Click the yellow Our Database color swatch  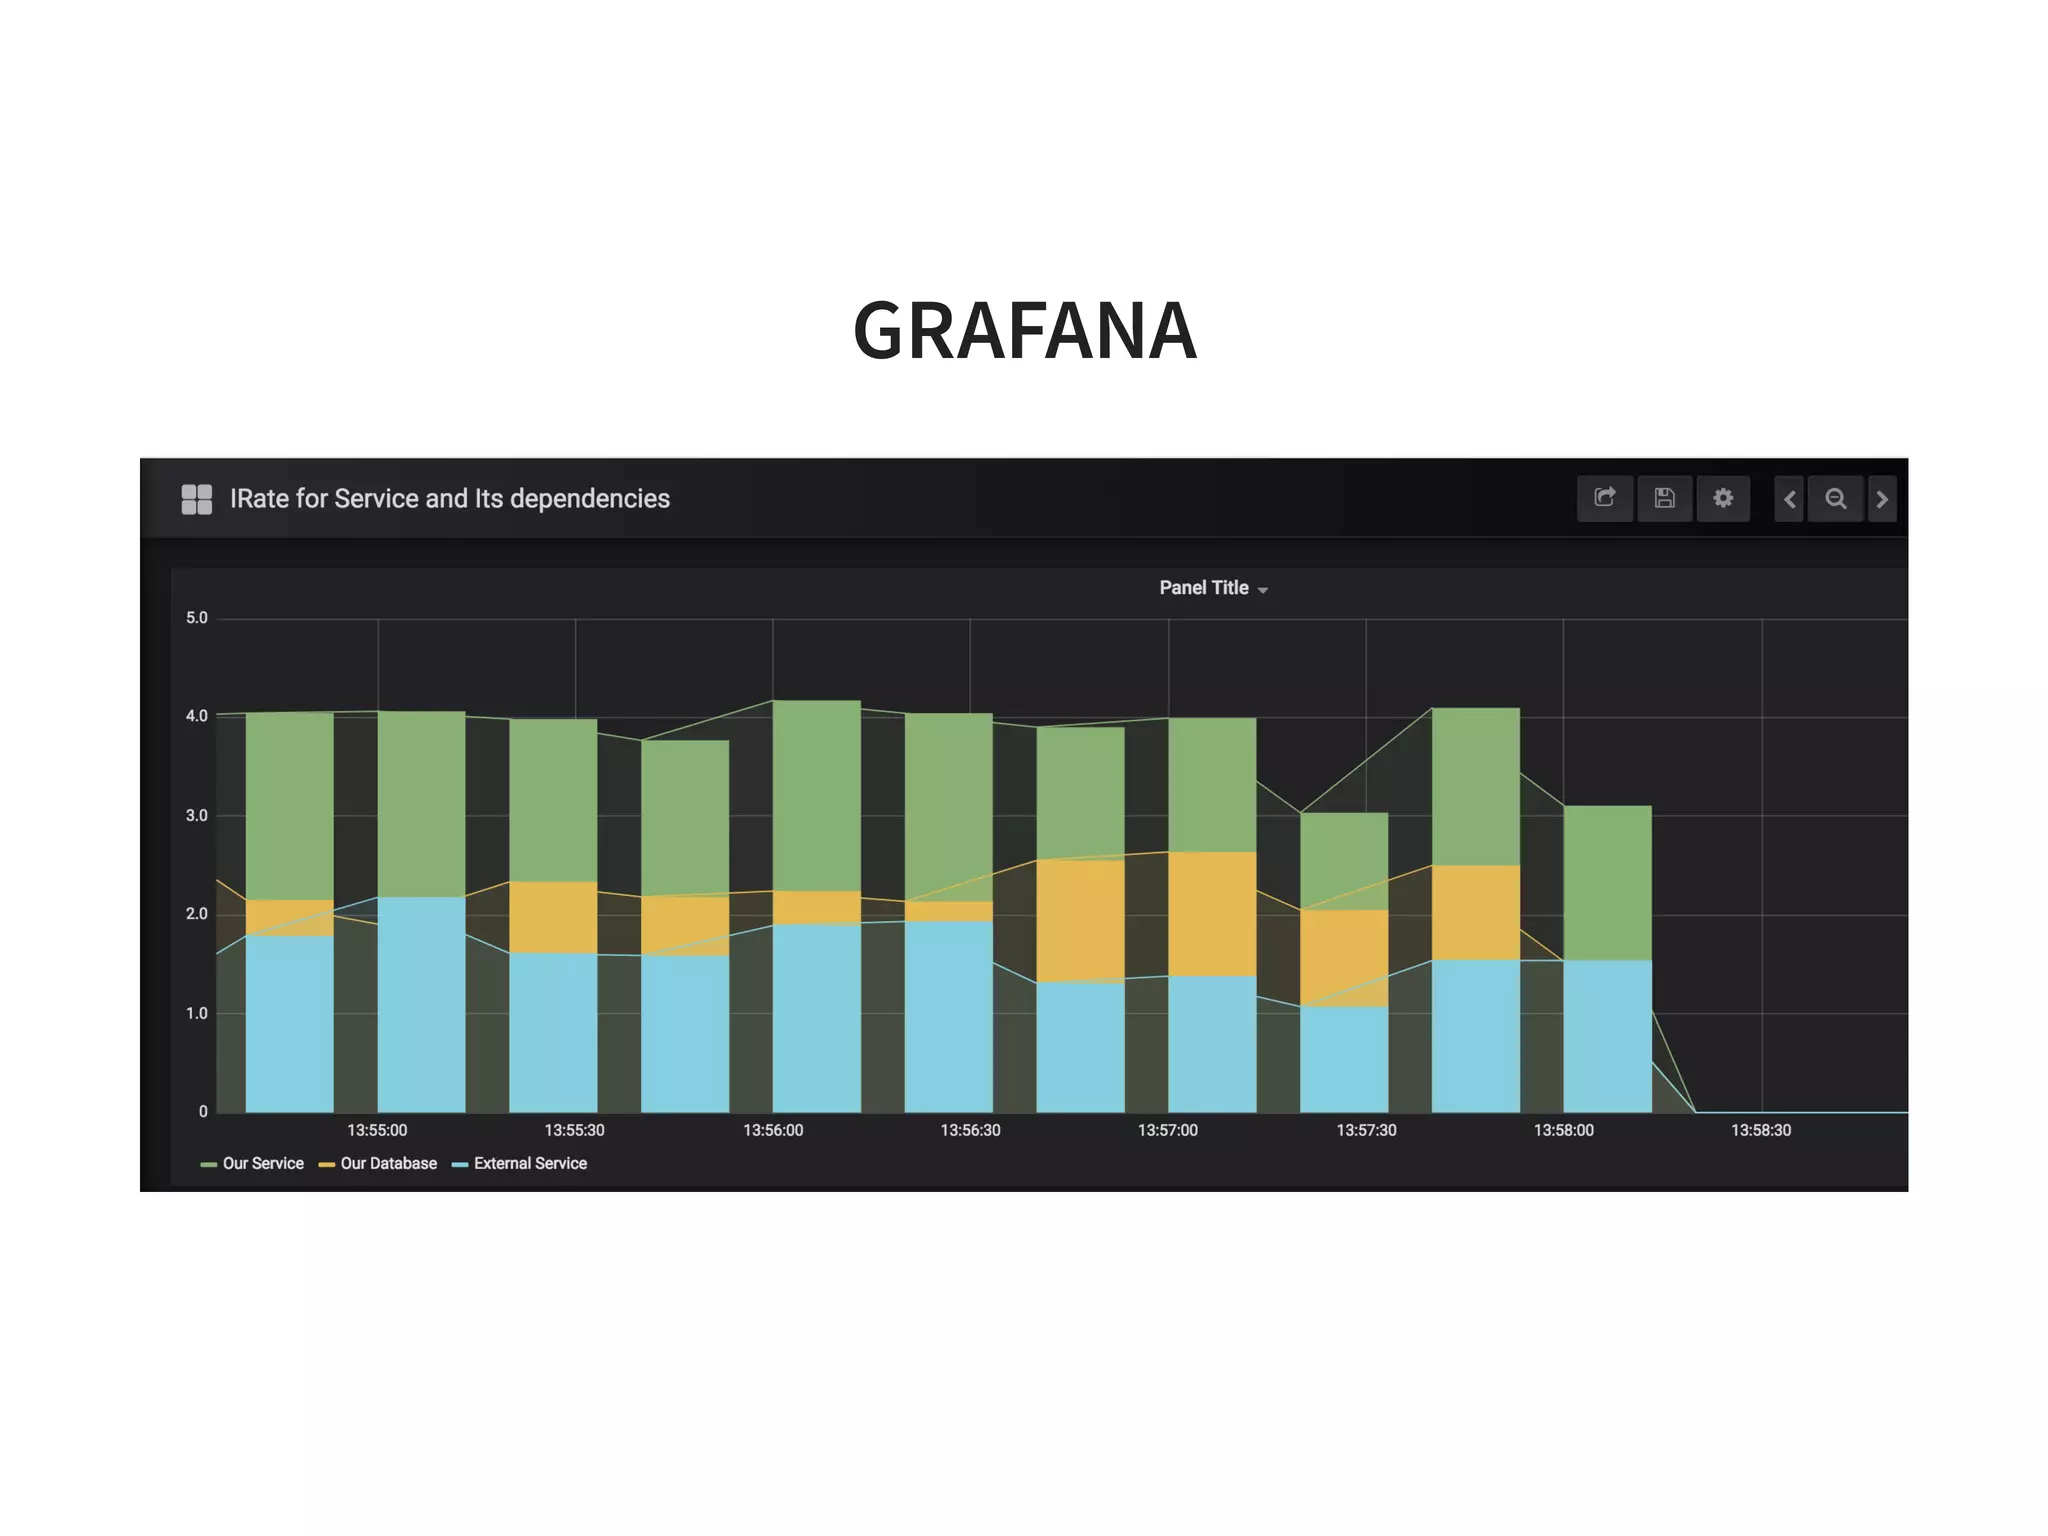(x=326, y=1165)
